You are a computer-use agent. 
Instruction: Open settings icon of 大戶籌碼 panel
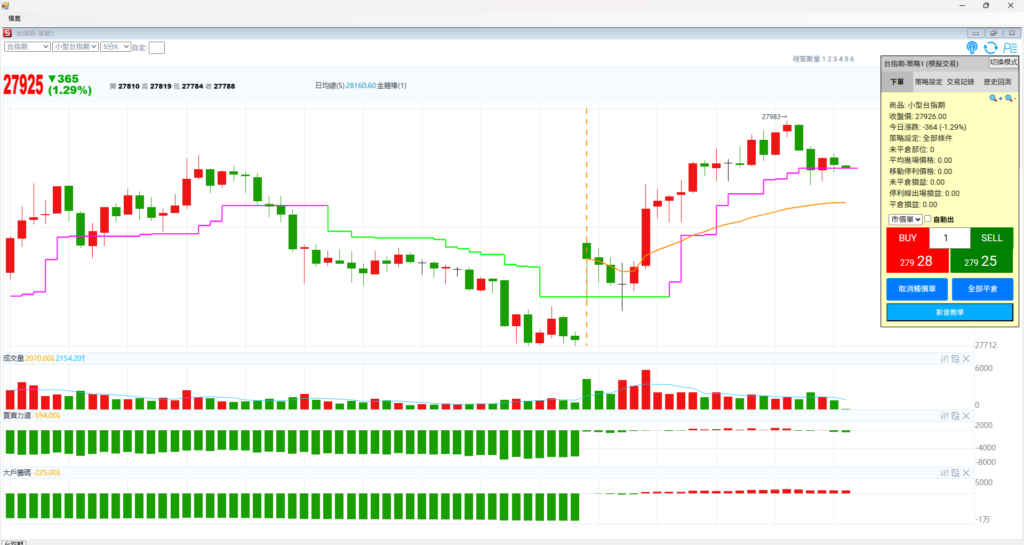[x=945, y=472]
